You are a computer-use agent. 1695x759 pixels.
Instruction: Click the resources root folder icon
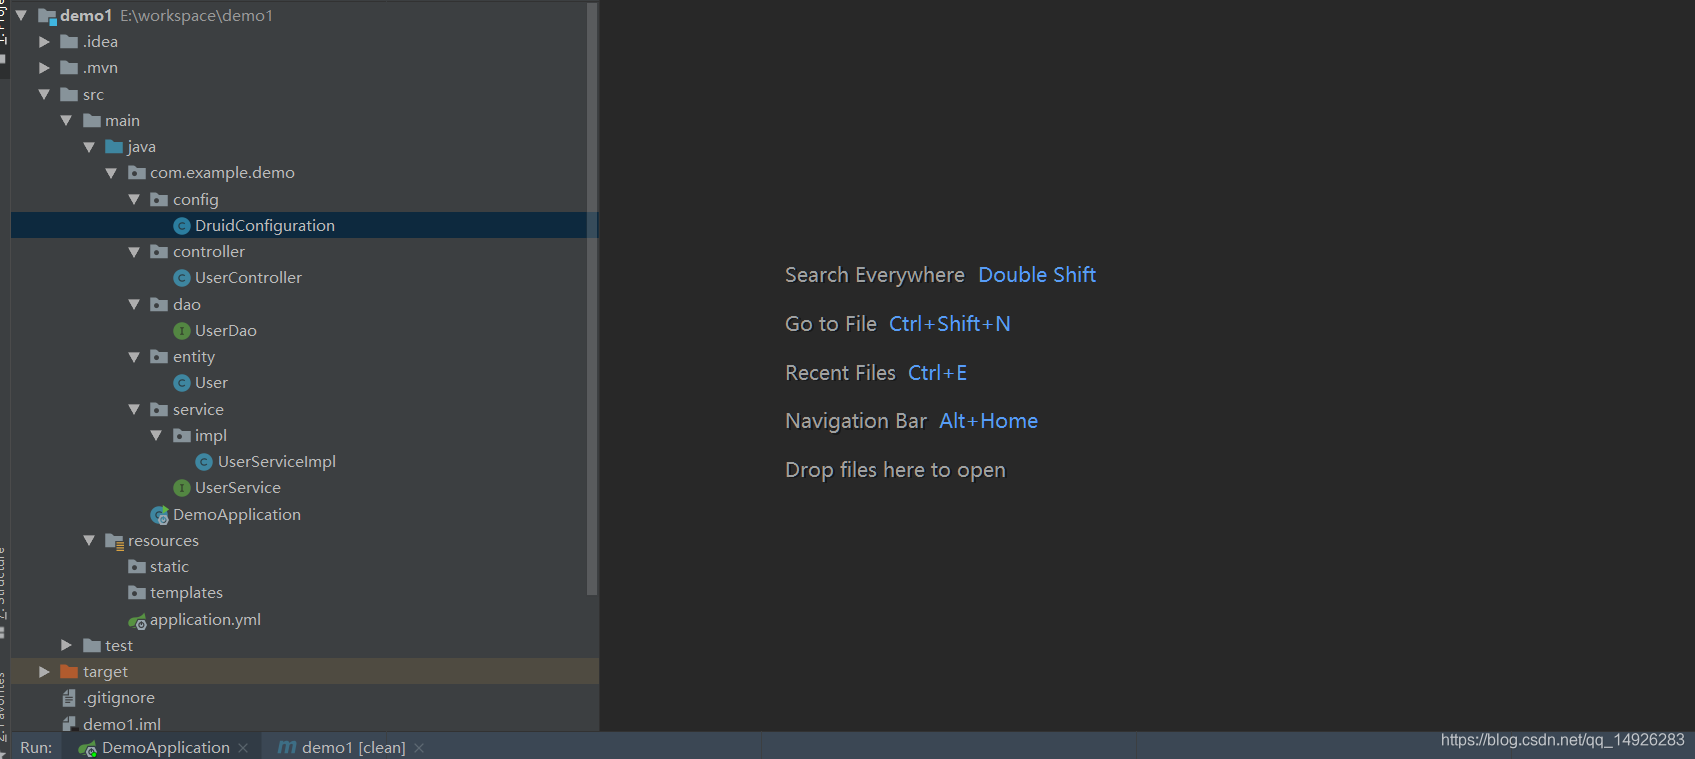[x=115, y=541]
